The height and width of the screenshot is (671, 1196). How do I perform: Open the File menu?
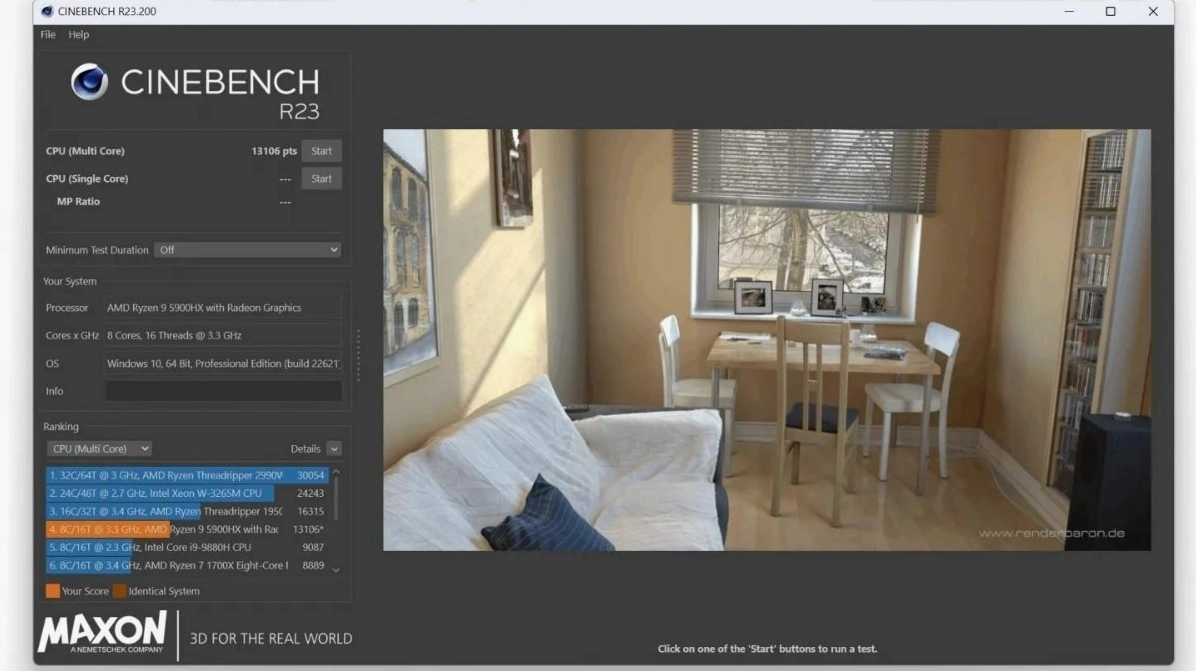click(x=46, y=33)
